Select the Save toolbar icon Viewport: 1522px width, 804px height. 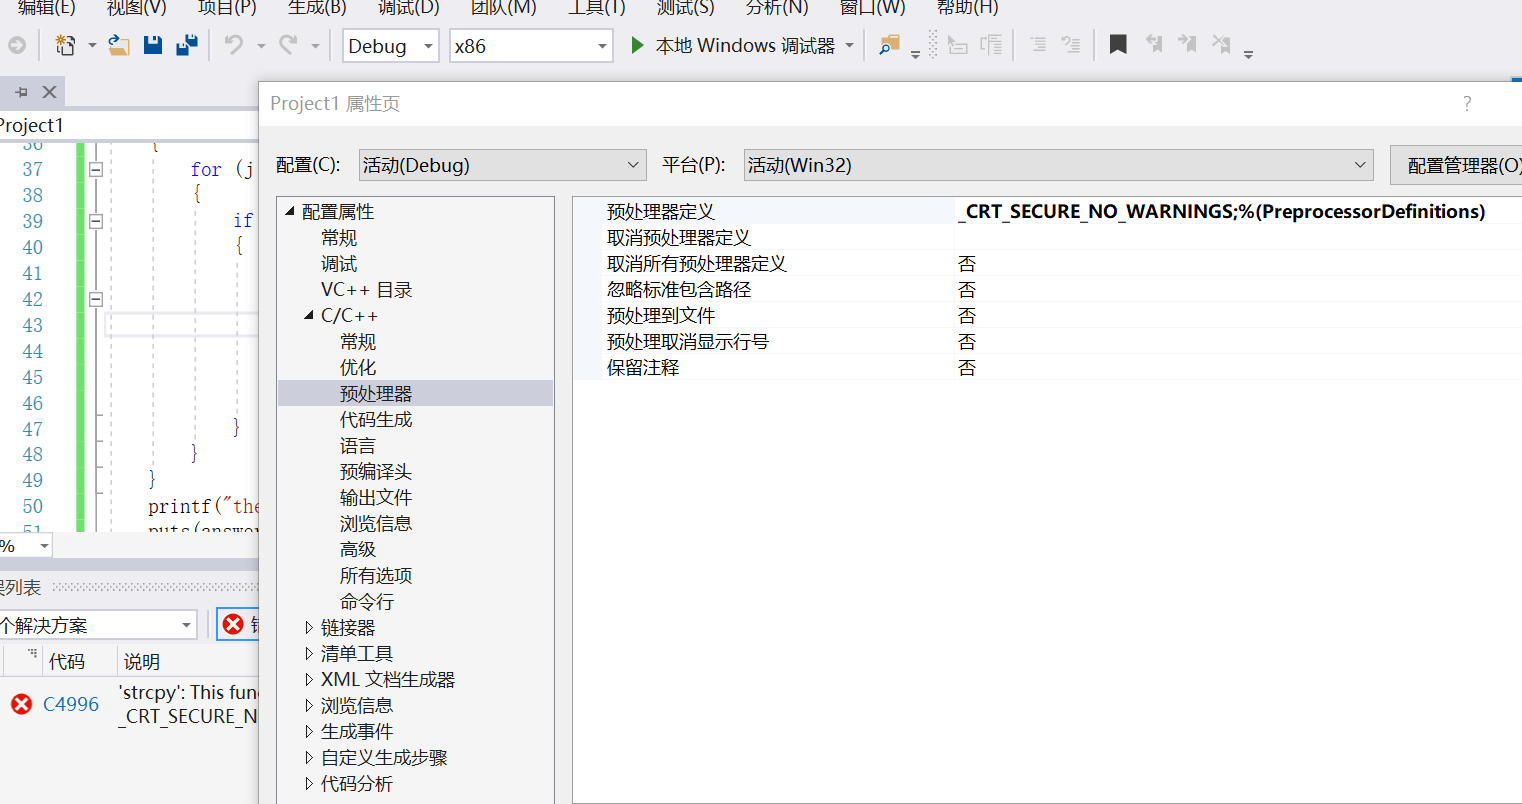(x=152, y=45)
